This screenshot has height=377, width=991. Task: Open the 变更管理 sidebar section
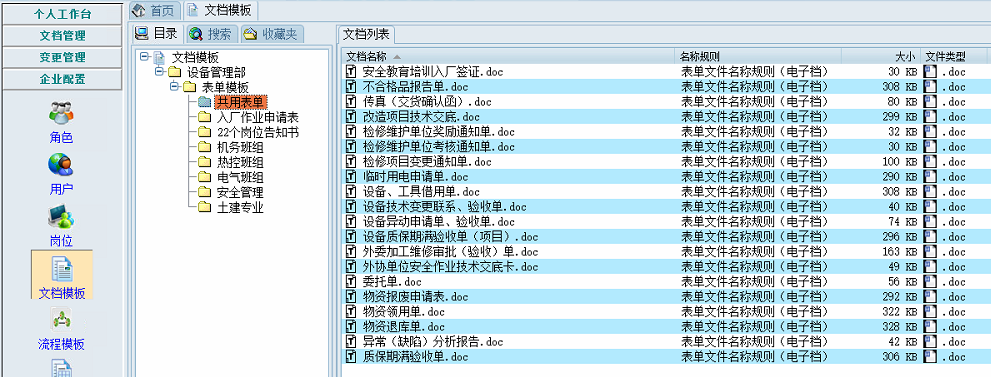point(62,57)
